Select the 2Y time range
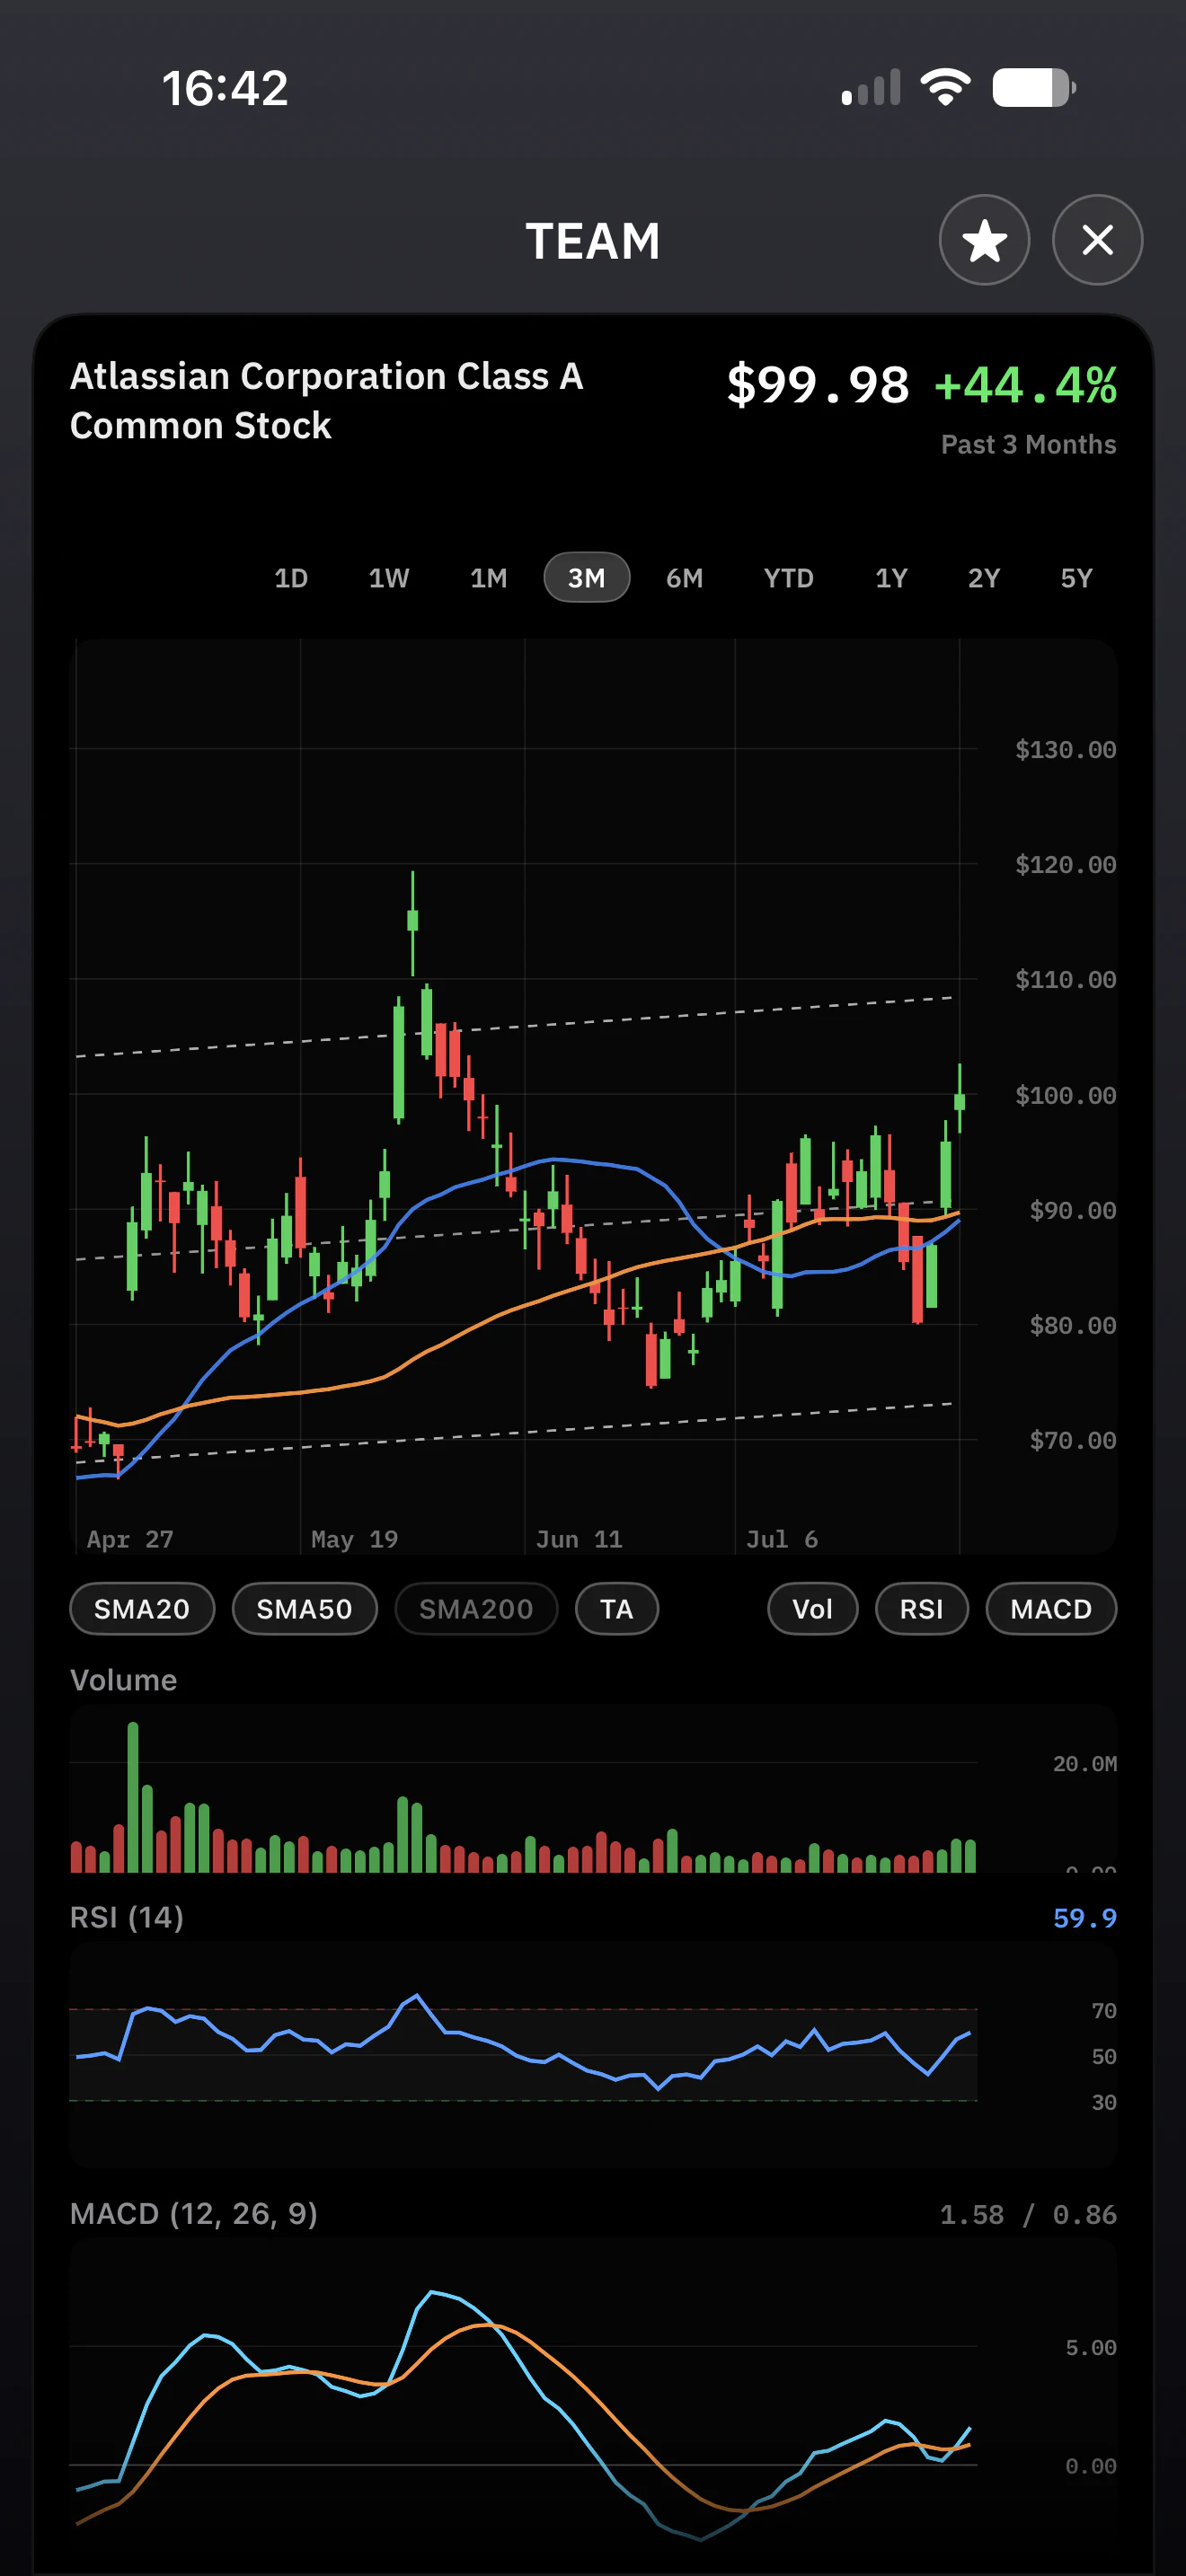 [x=984, y=578]
